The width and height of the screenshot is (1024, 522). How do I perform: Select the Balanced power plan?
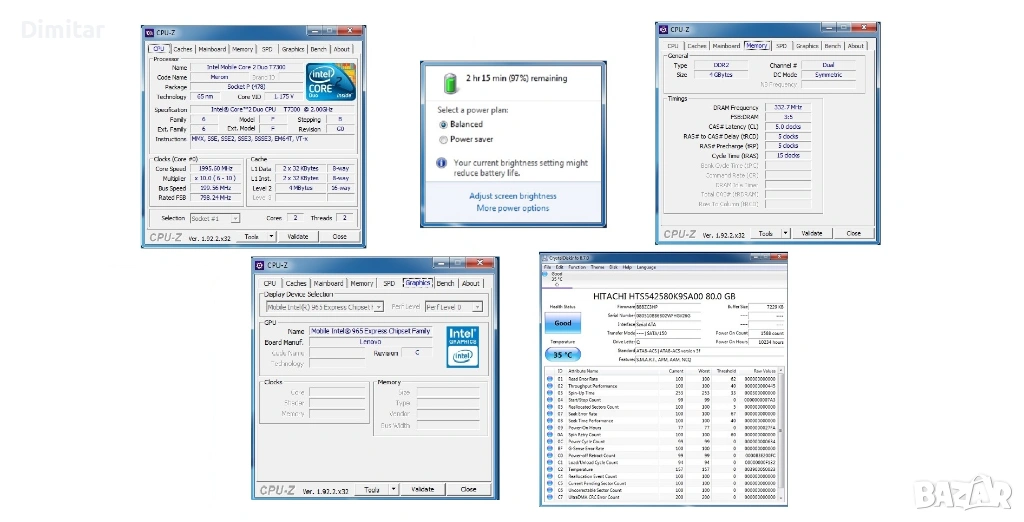click(444, 125)
